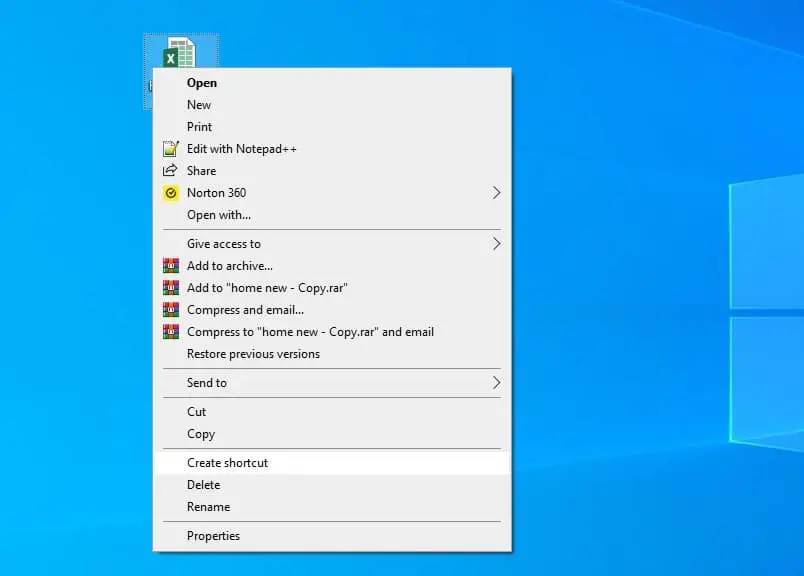Open file Properties from context menu
This screenshot has width=804, height=576.
(x=213, y=536)
